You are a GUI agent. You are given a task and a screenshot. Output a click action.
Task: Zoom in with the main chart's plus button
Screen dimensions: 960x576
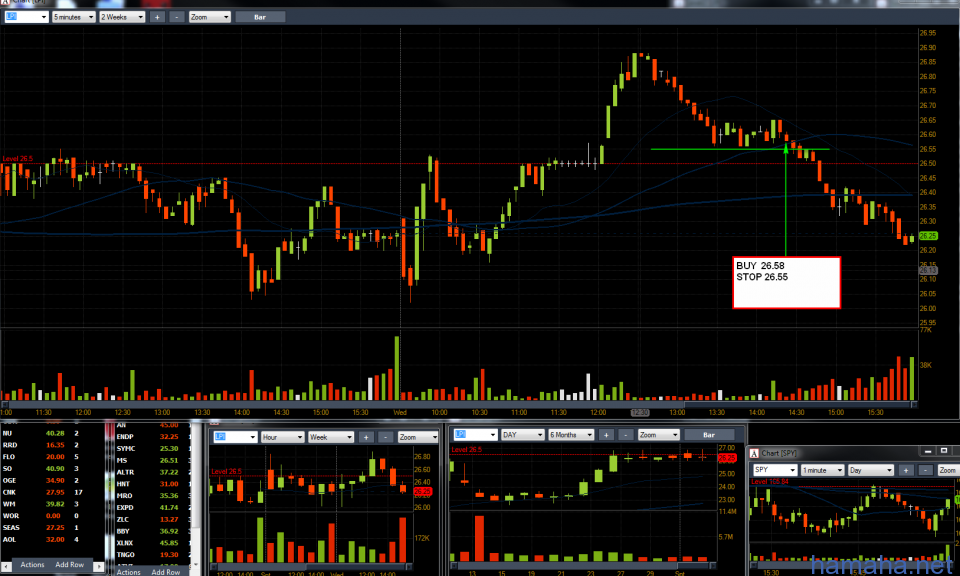click(157, 17)
